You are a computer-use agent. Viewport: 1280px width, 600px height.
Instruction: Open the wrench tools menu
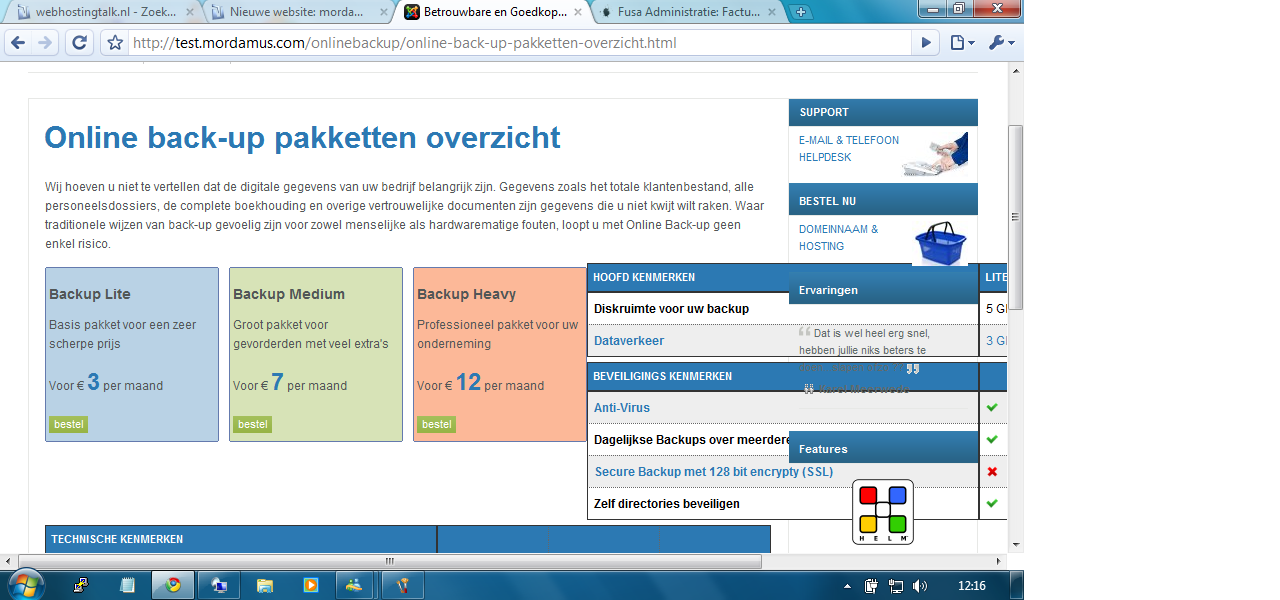pos(1001,43)
